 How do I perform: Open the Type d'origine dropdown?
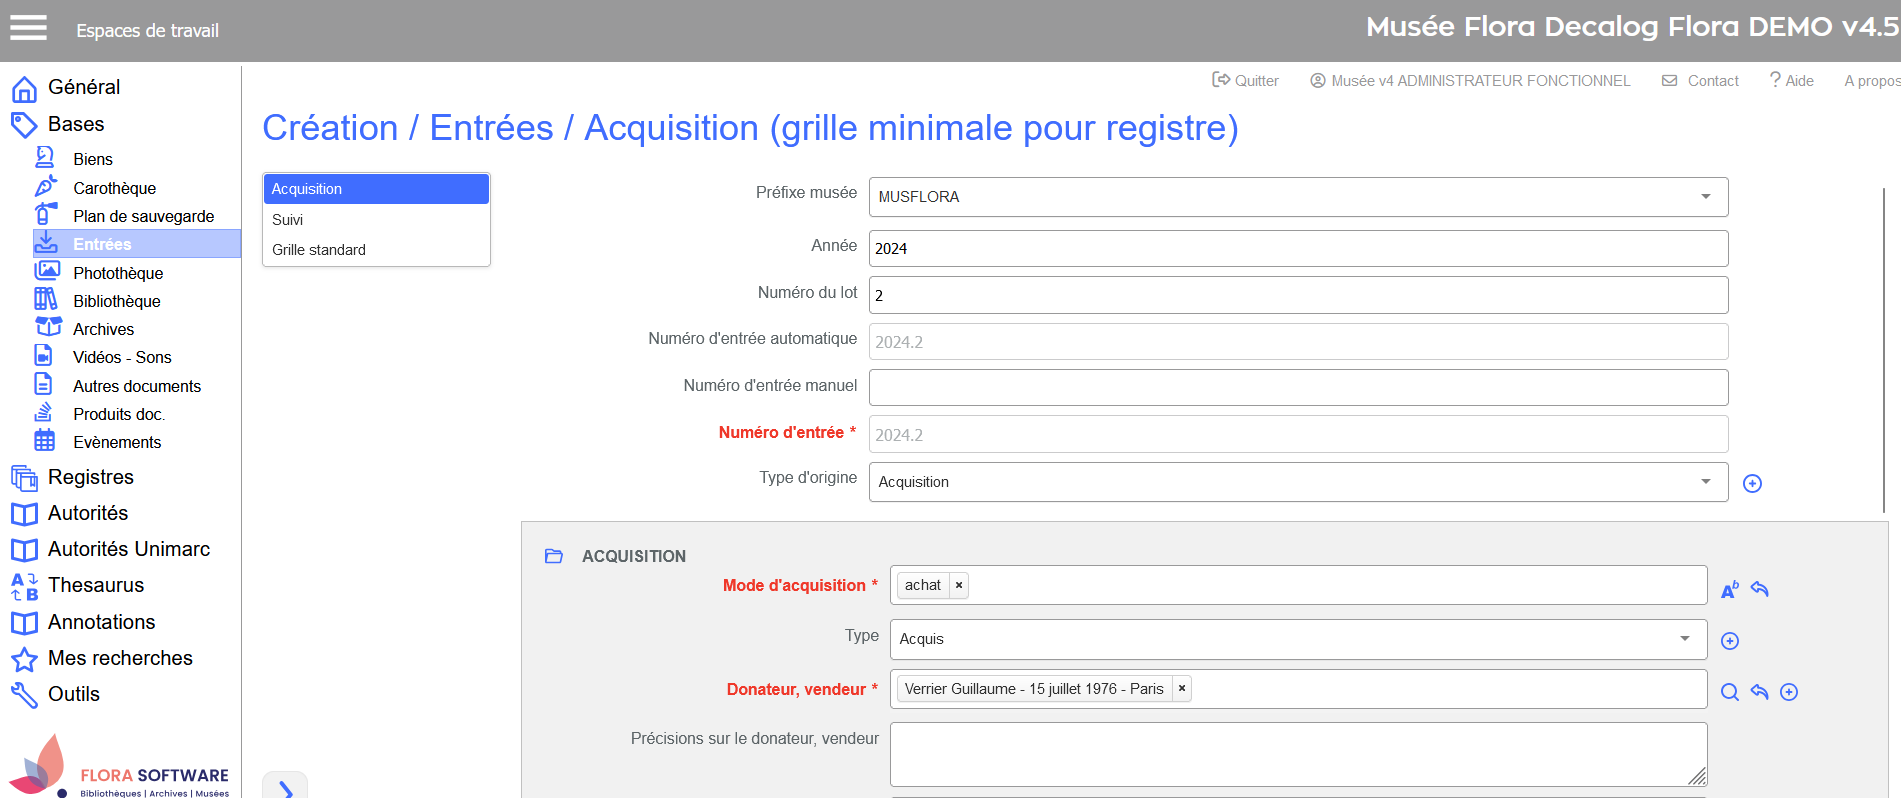[x=1706, y=482]
